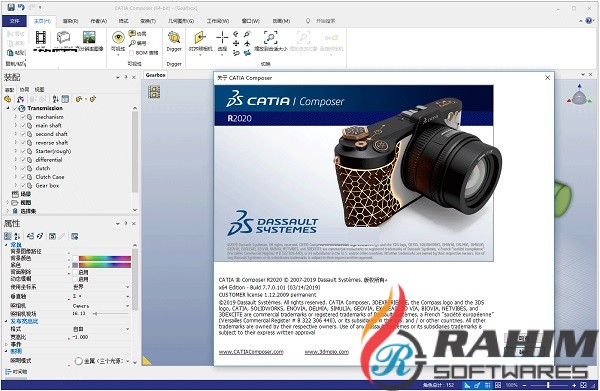Click the Undo arrow in the title bar
The image size is (600, 391).
coord(22,7)
